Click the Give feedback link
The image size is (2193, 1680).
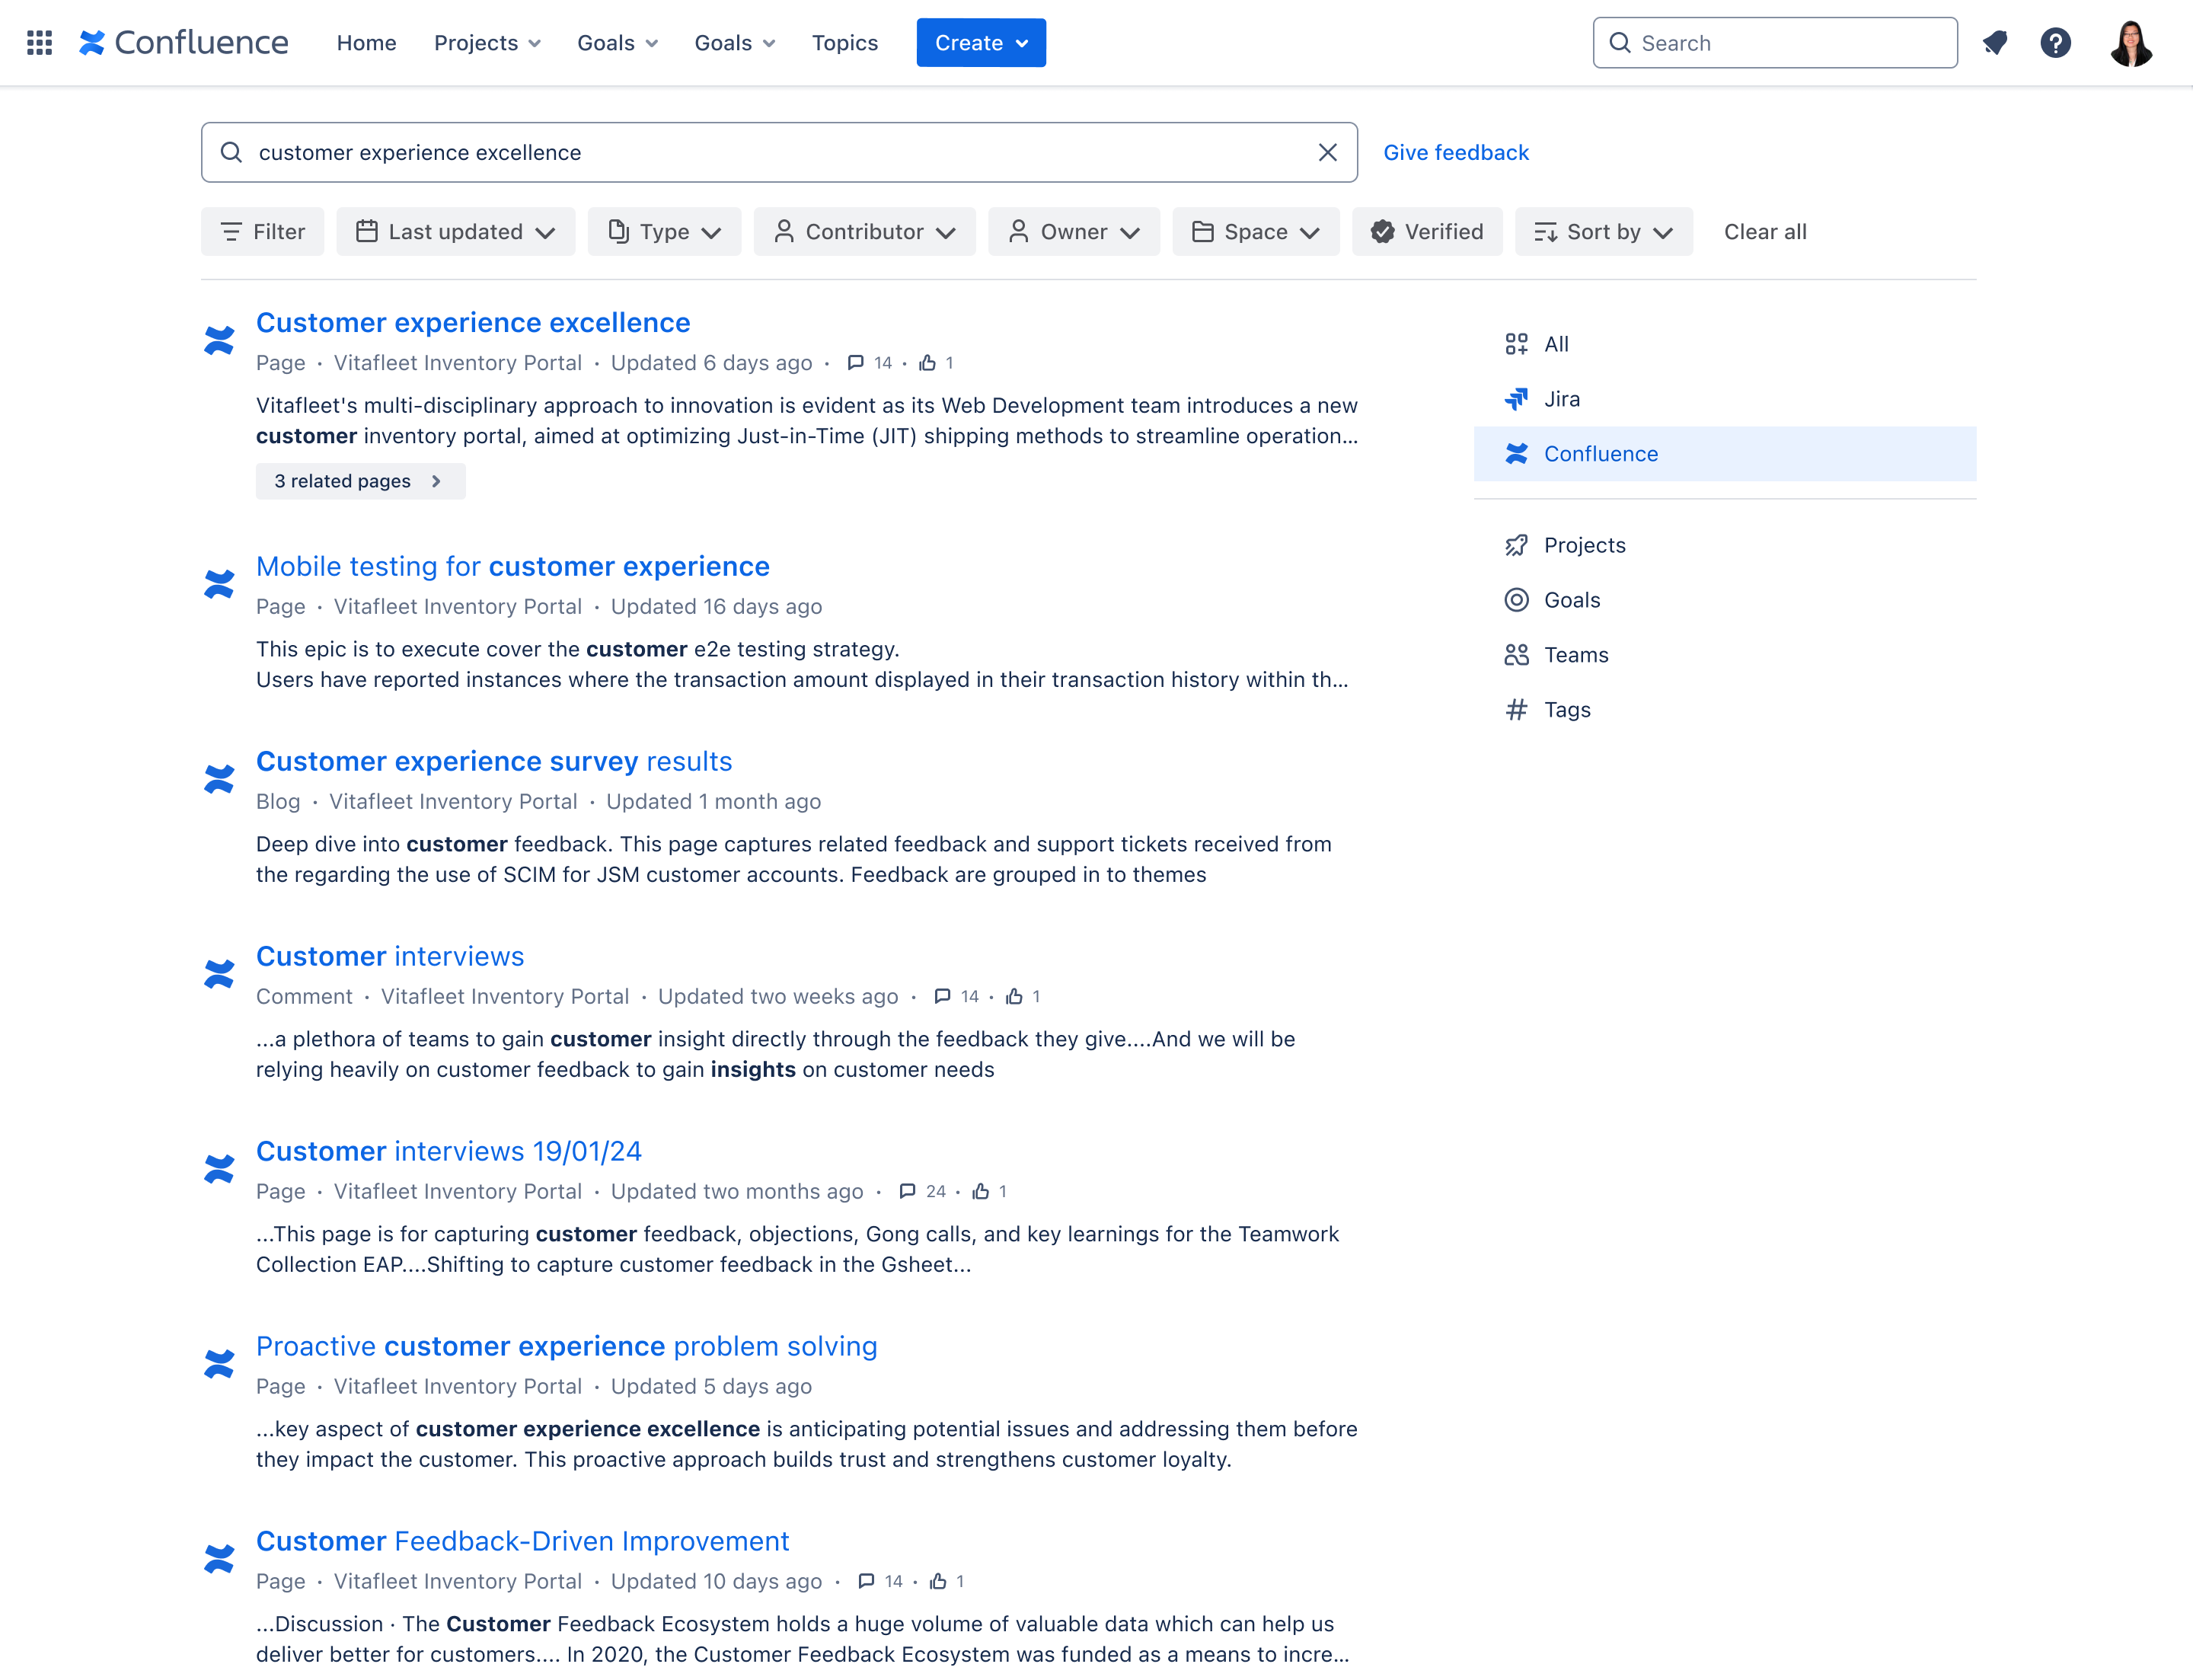point(1456,152)
